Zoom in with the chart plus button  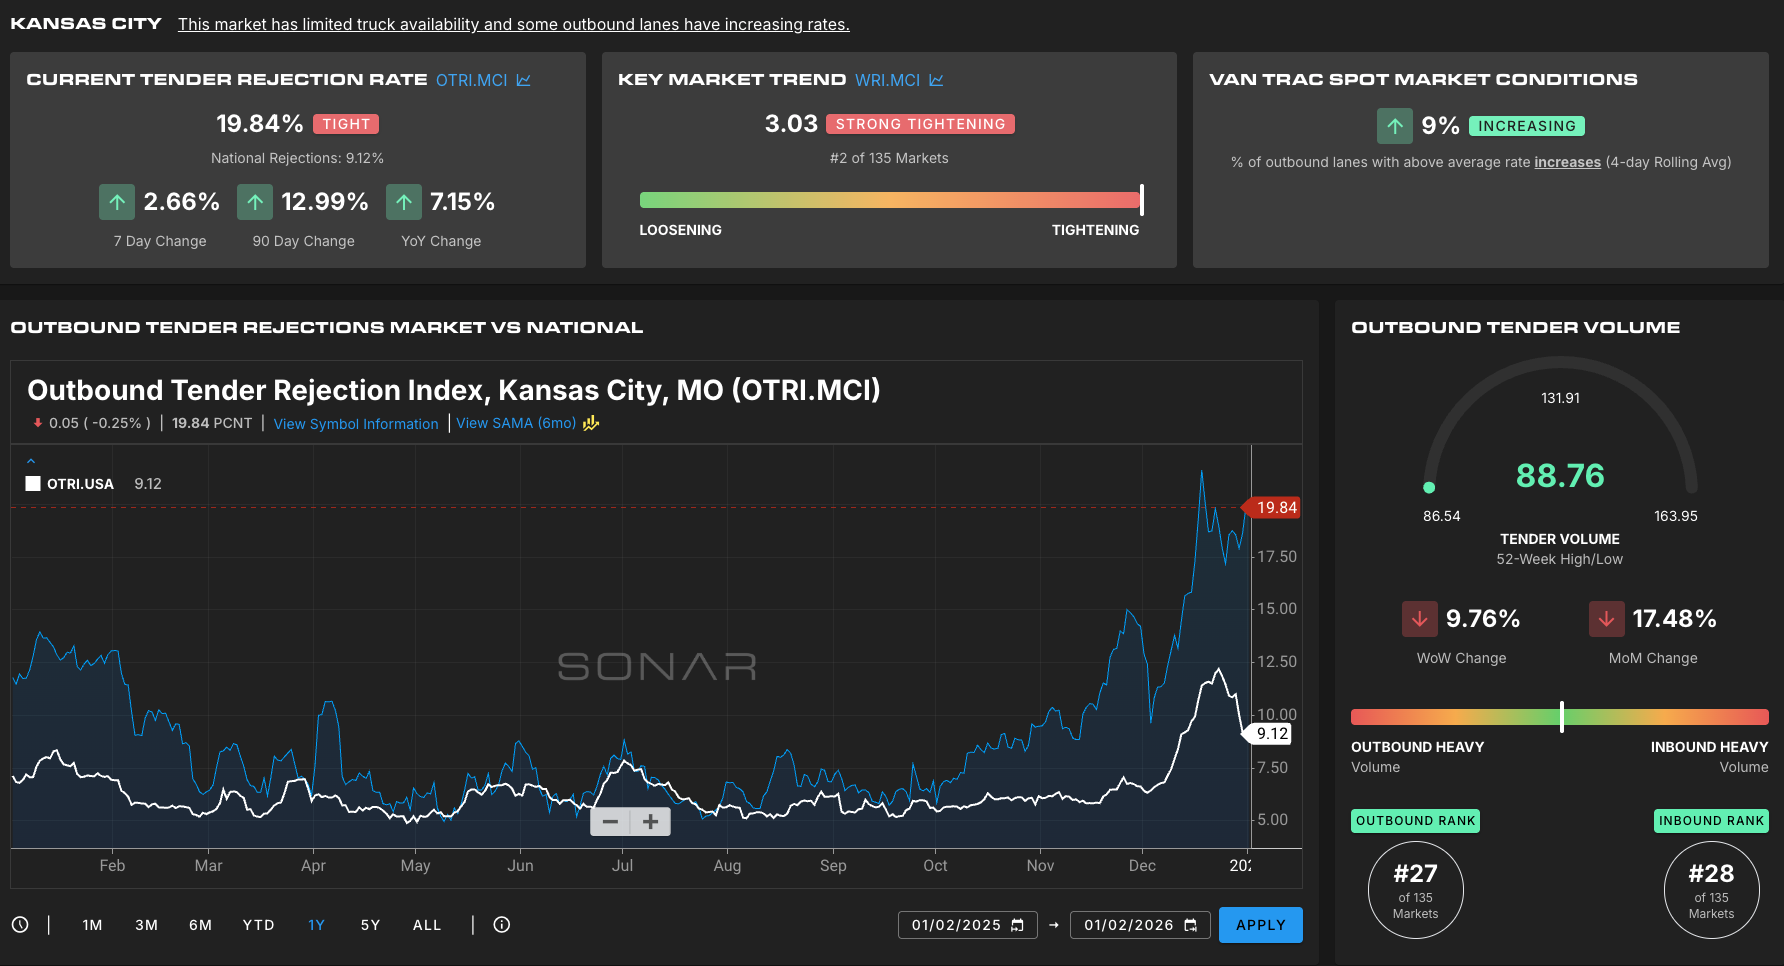(x=651, y=822)
